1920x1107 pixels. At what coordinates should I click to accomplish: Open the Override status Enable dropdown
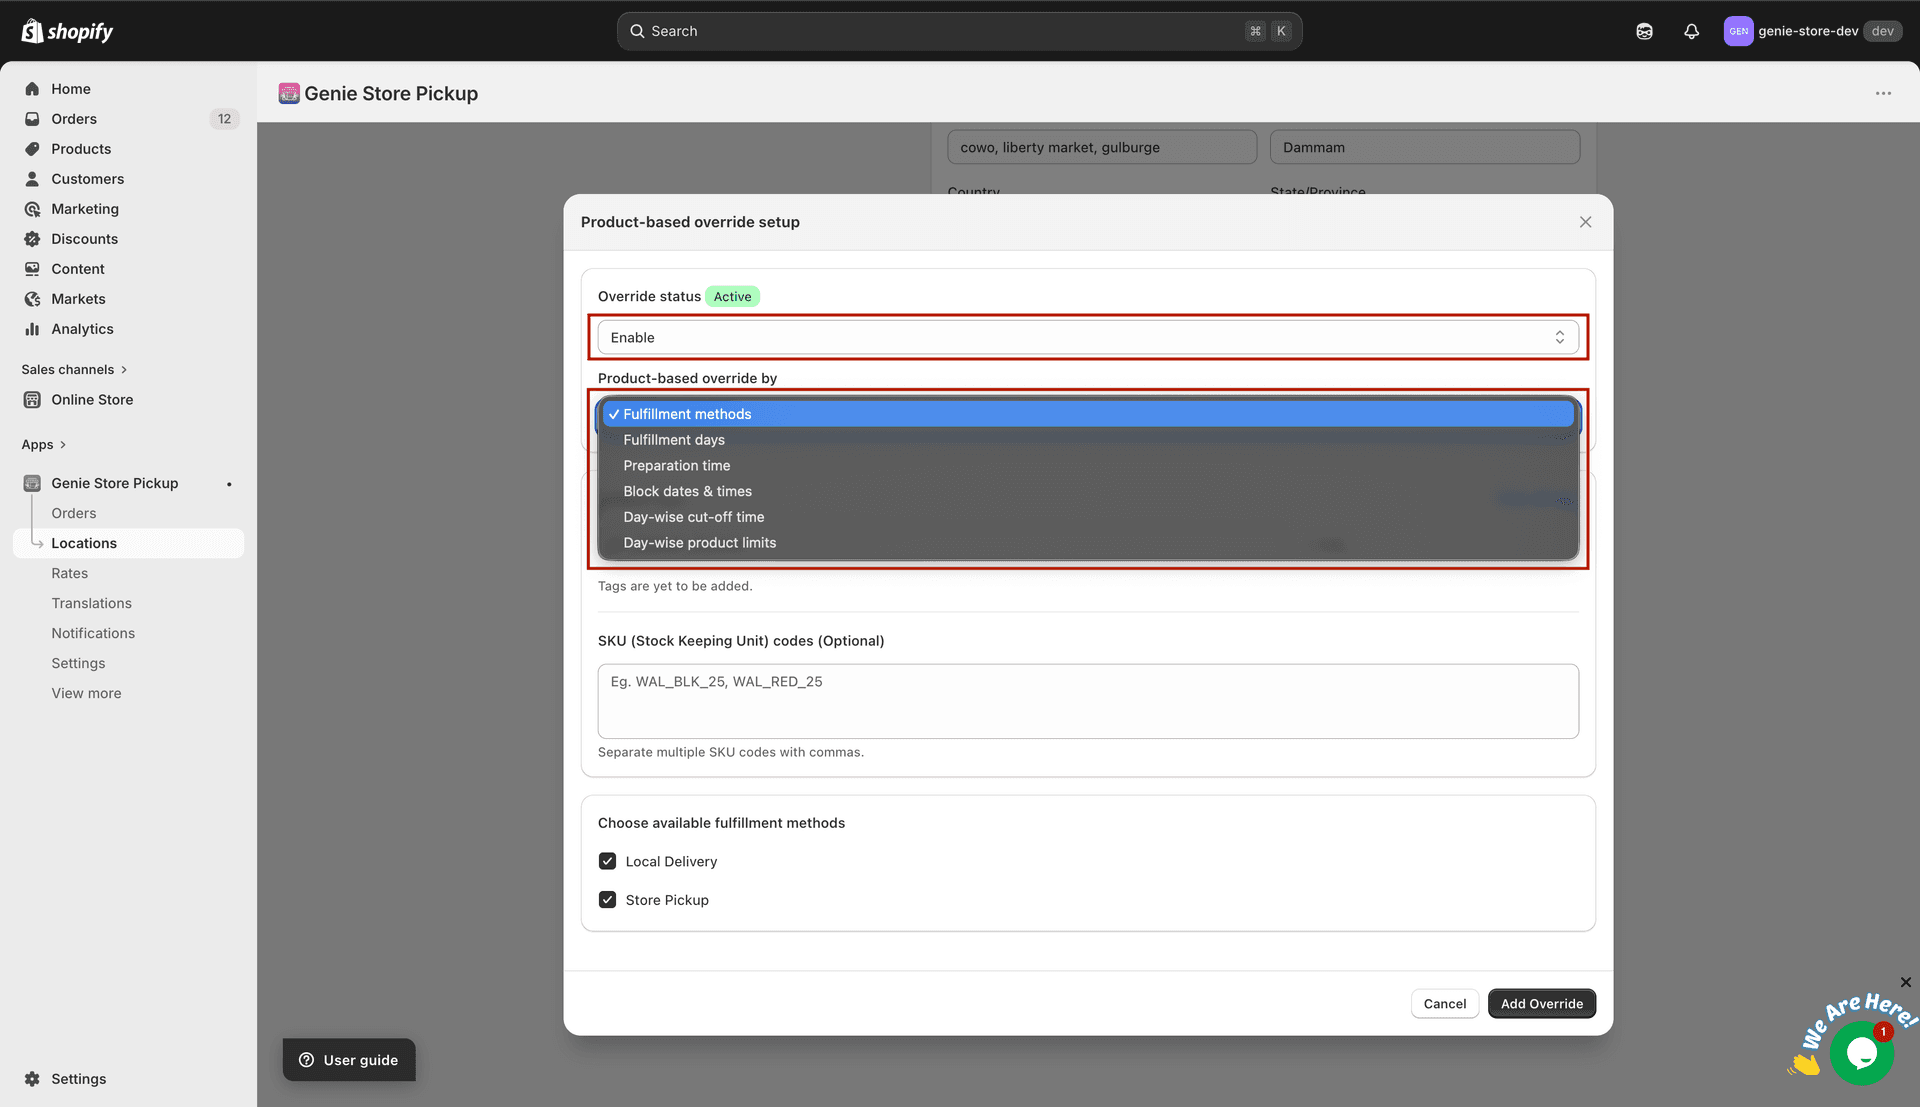click(1088, 338)
